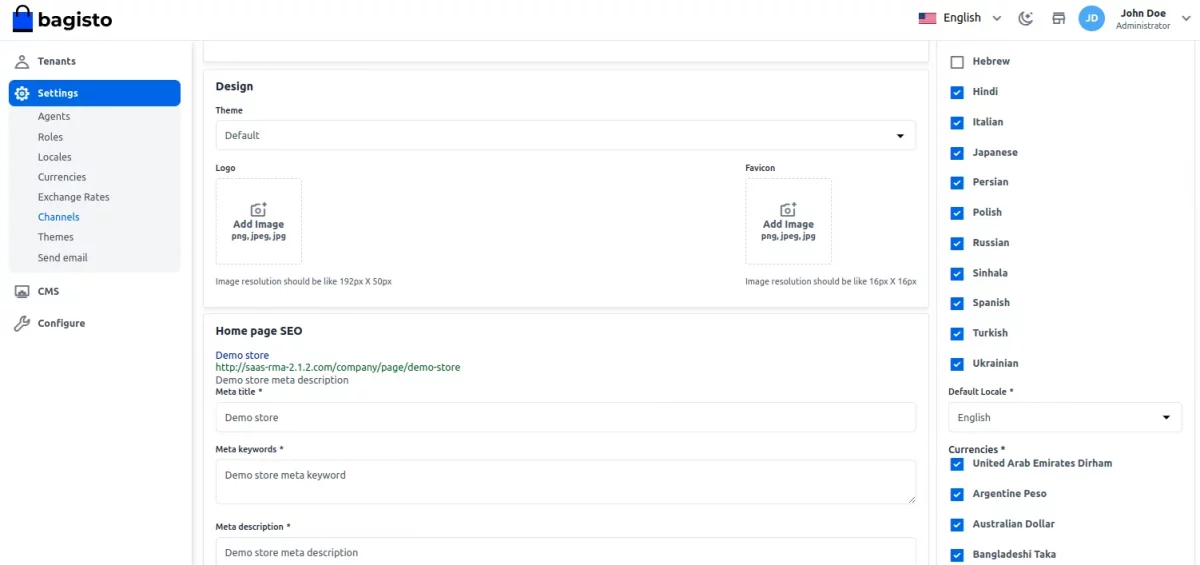This screenshot has height=565, width=1200.
Task: Go to Exchange Rates submenu
Action: pyautogui.click(x=74, y=197)
